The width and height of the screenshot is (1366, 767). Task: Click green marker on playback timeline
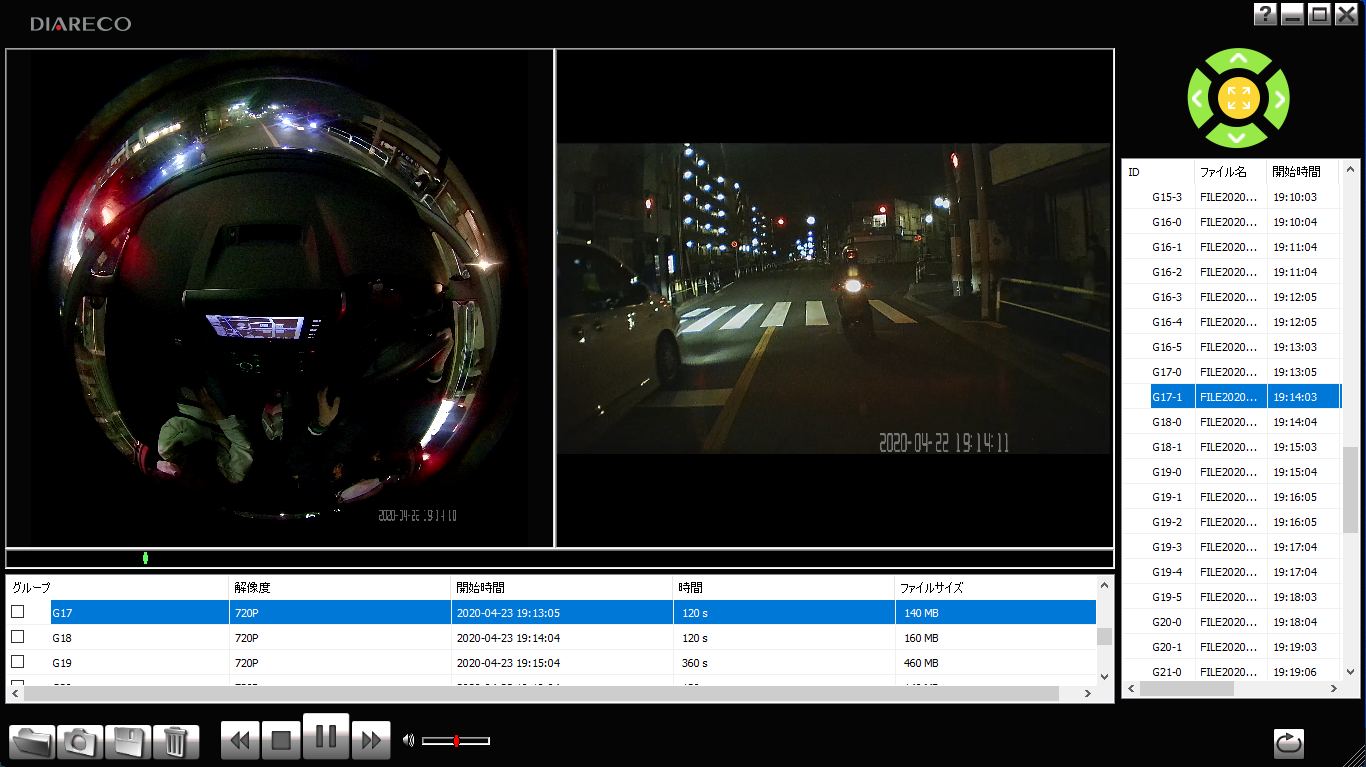[x=145, y=558]
